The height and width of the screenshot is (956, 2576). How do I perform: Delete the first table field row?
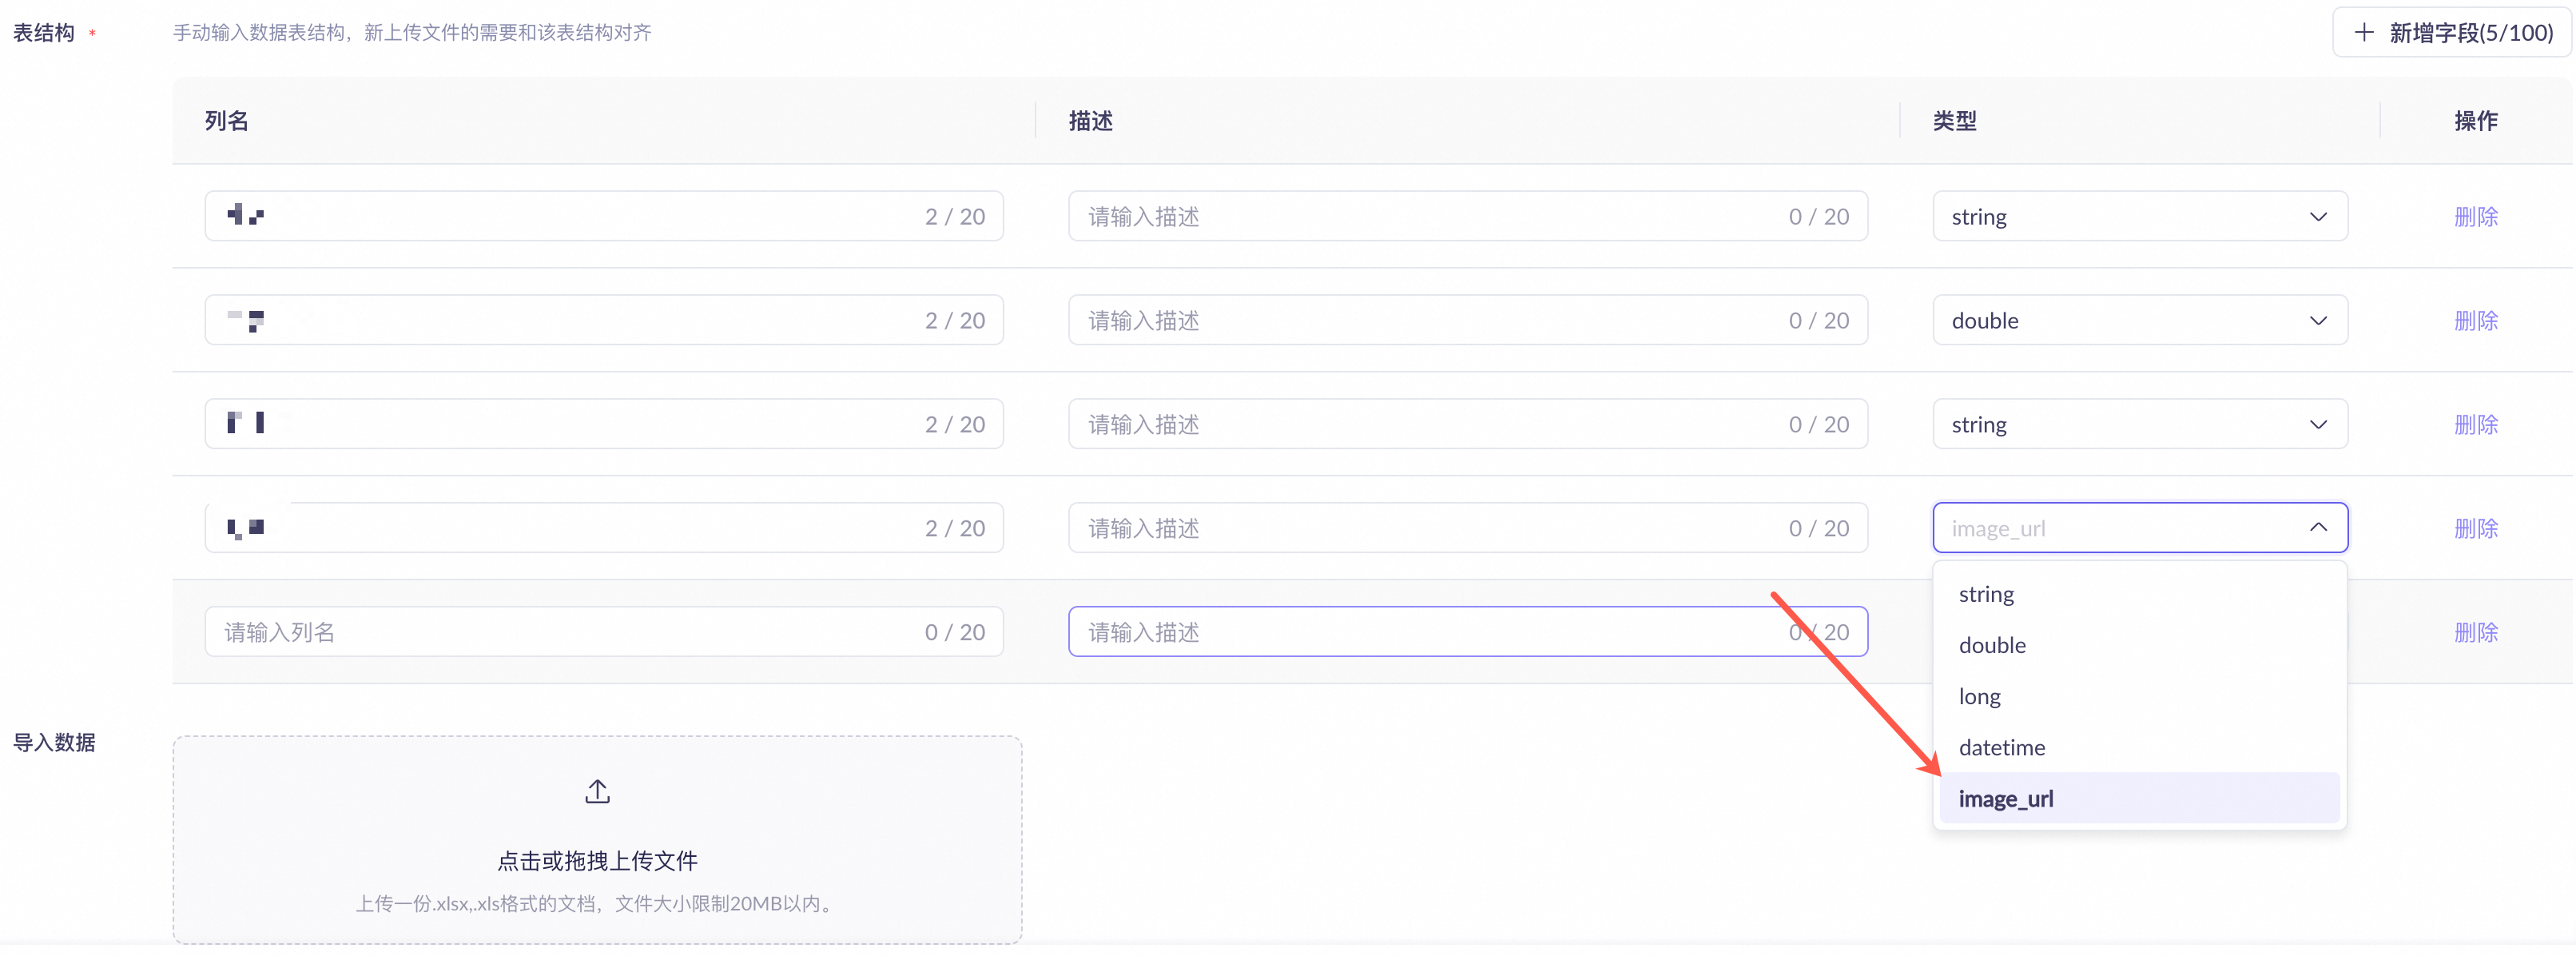coord(2475,216)
